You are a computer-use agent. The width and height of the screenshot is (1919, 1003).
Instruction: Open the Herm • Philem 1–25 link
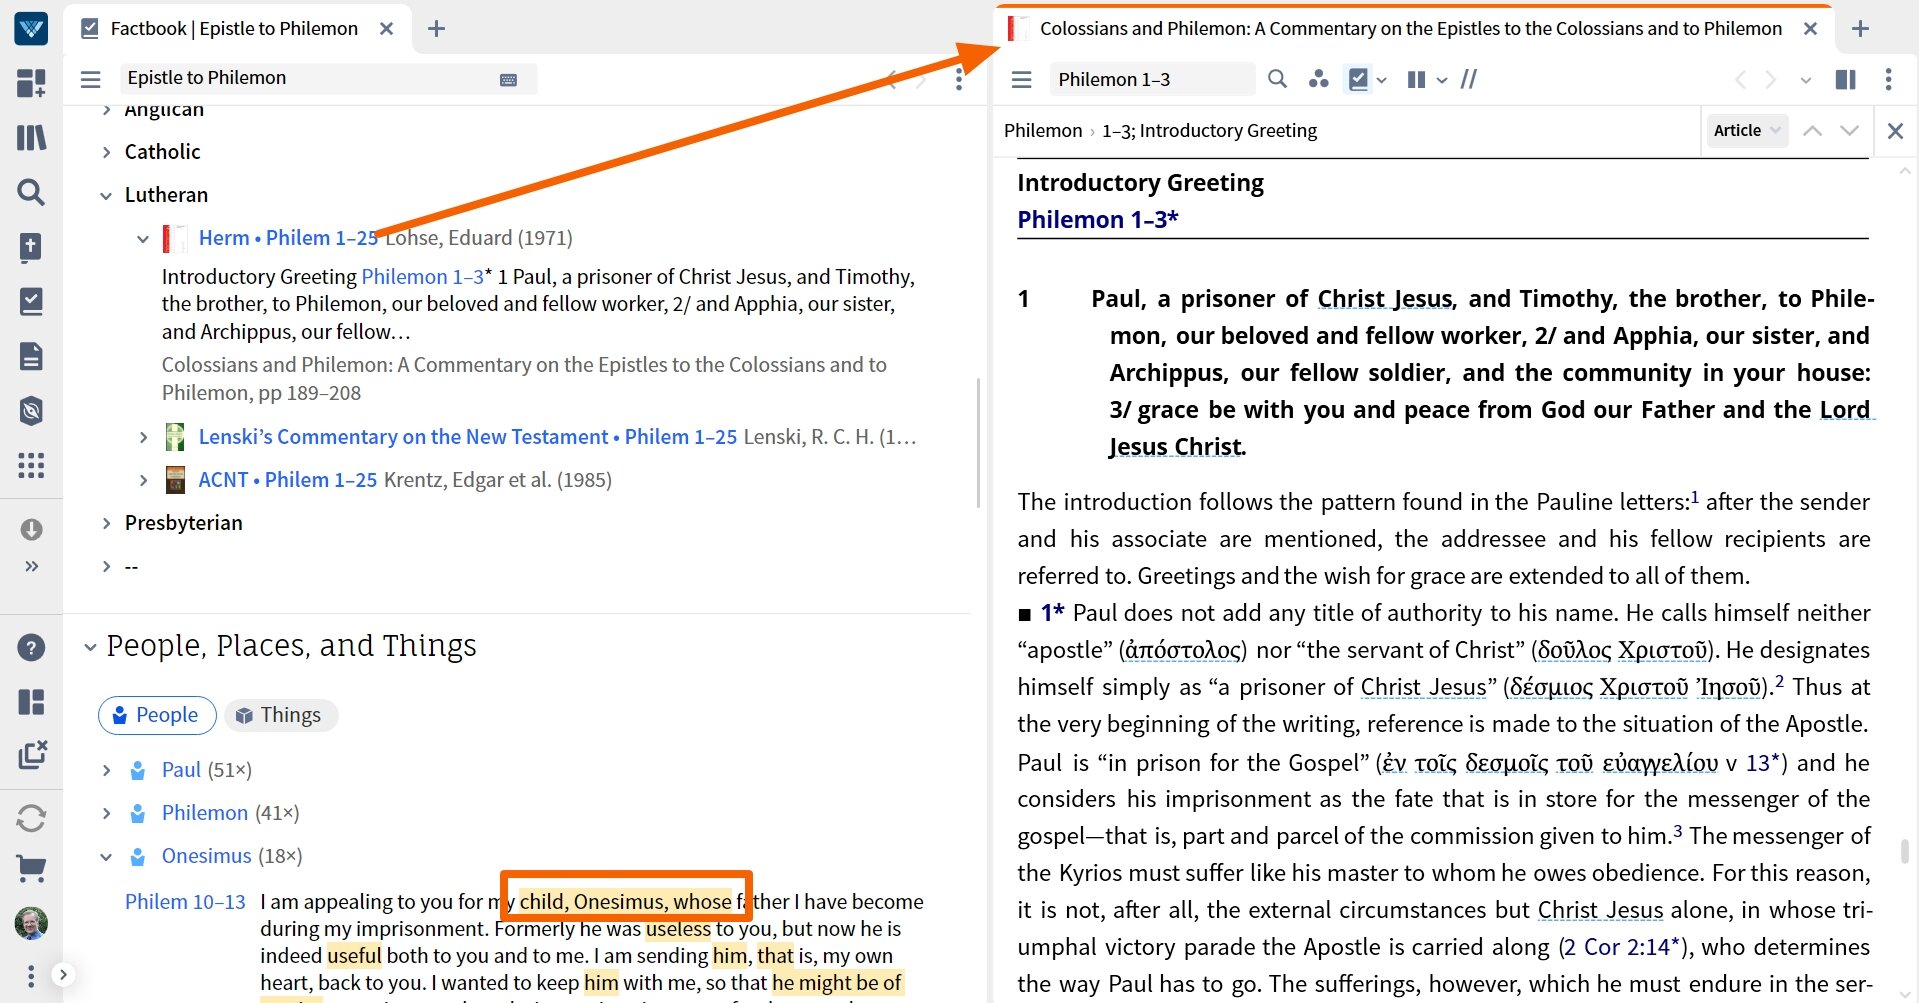pyautogui.click(x=288, y=238)
